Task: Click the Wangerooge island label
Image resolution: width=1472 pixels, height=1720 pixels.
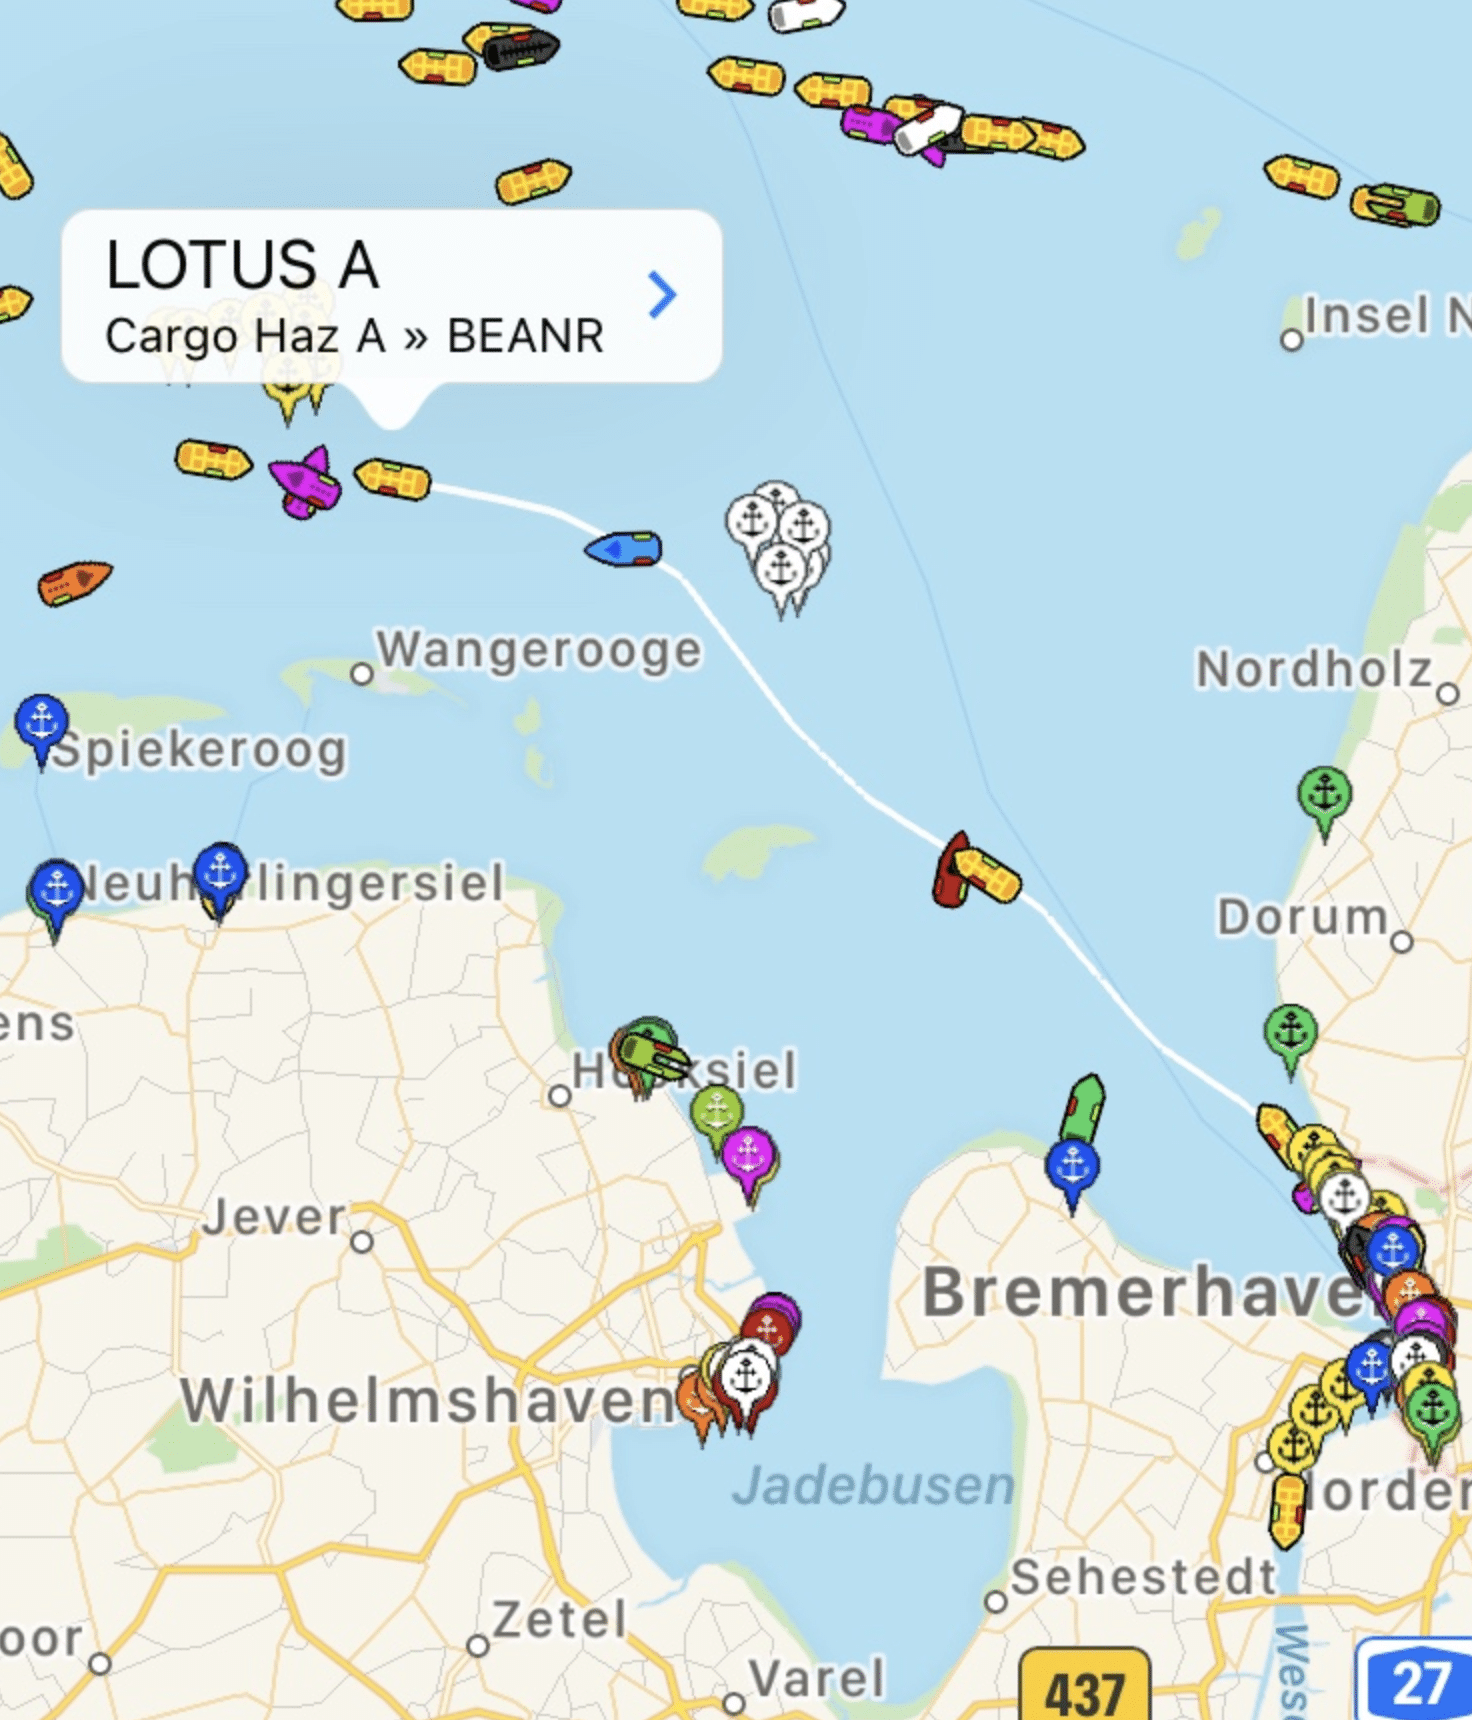Action: tap(540, 650)
